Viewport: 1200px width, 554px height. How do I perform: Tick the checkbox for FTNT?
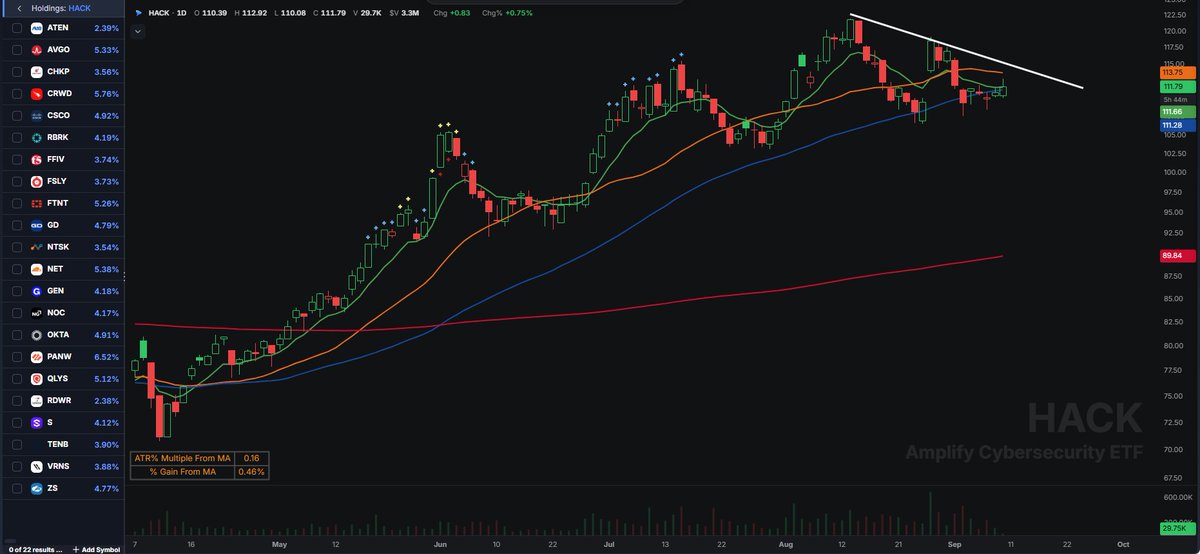click(x=16, y=203)
